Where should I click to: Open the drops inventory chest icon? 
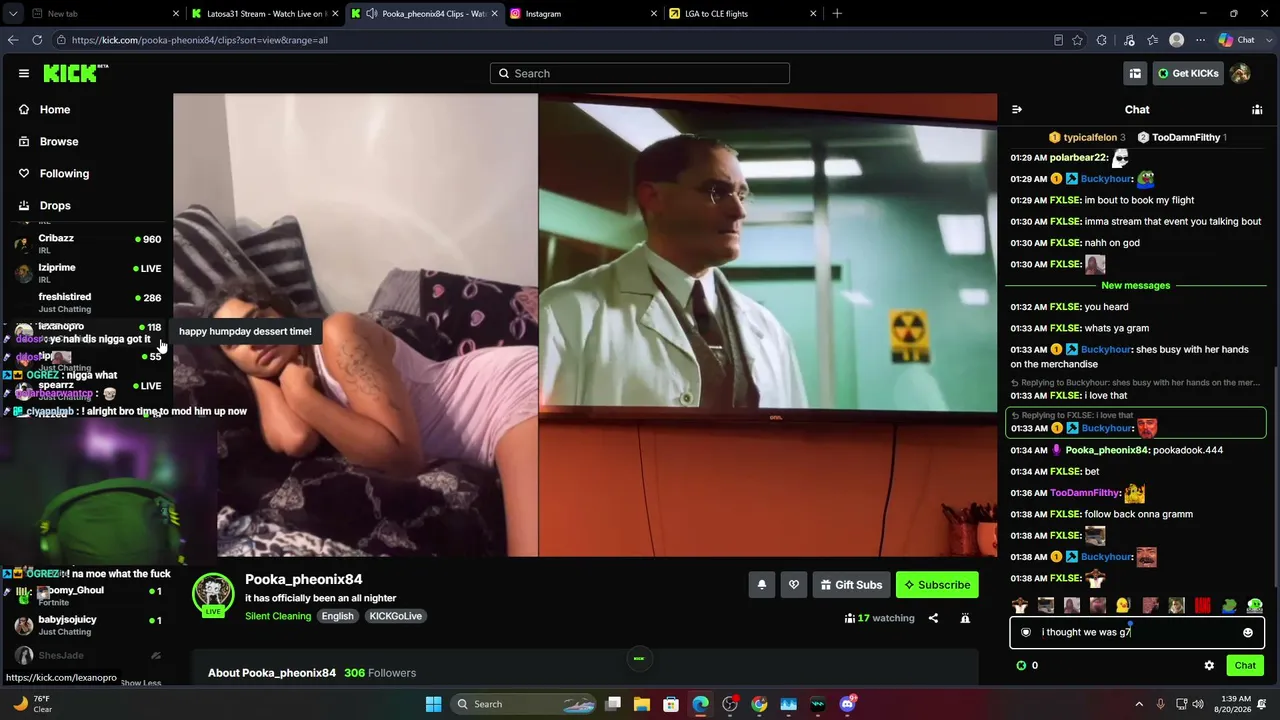coord(1135,73)
